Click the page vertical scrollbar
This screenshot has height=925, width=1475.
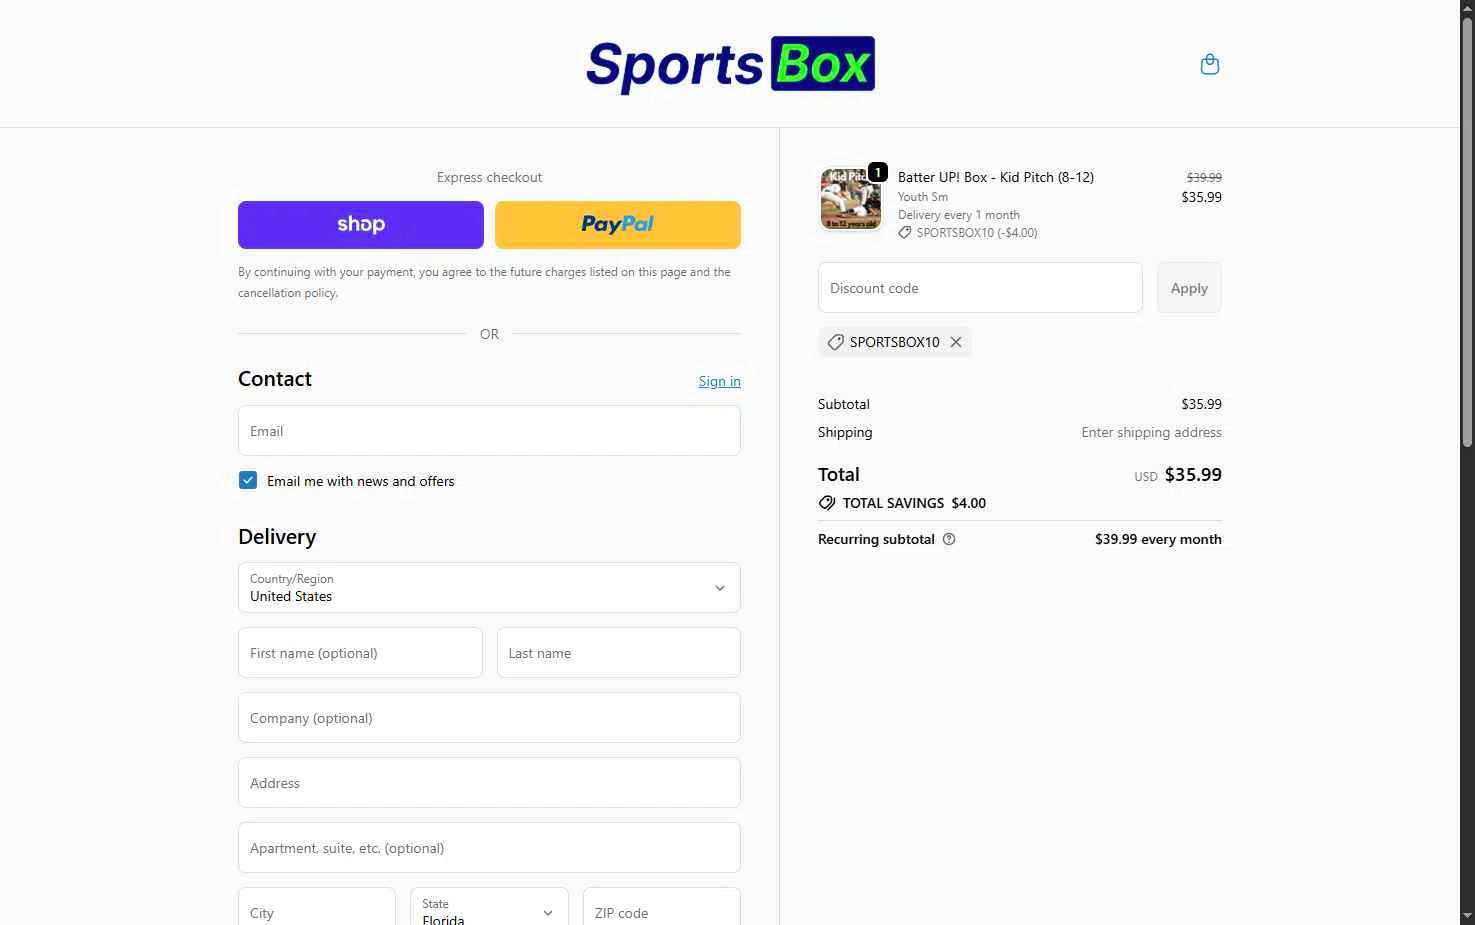click(x=1467, y=230)
